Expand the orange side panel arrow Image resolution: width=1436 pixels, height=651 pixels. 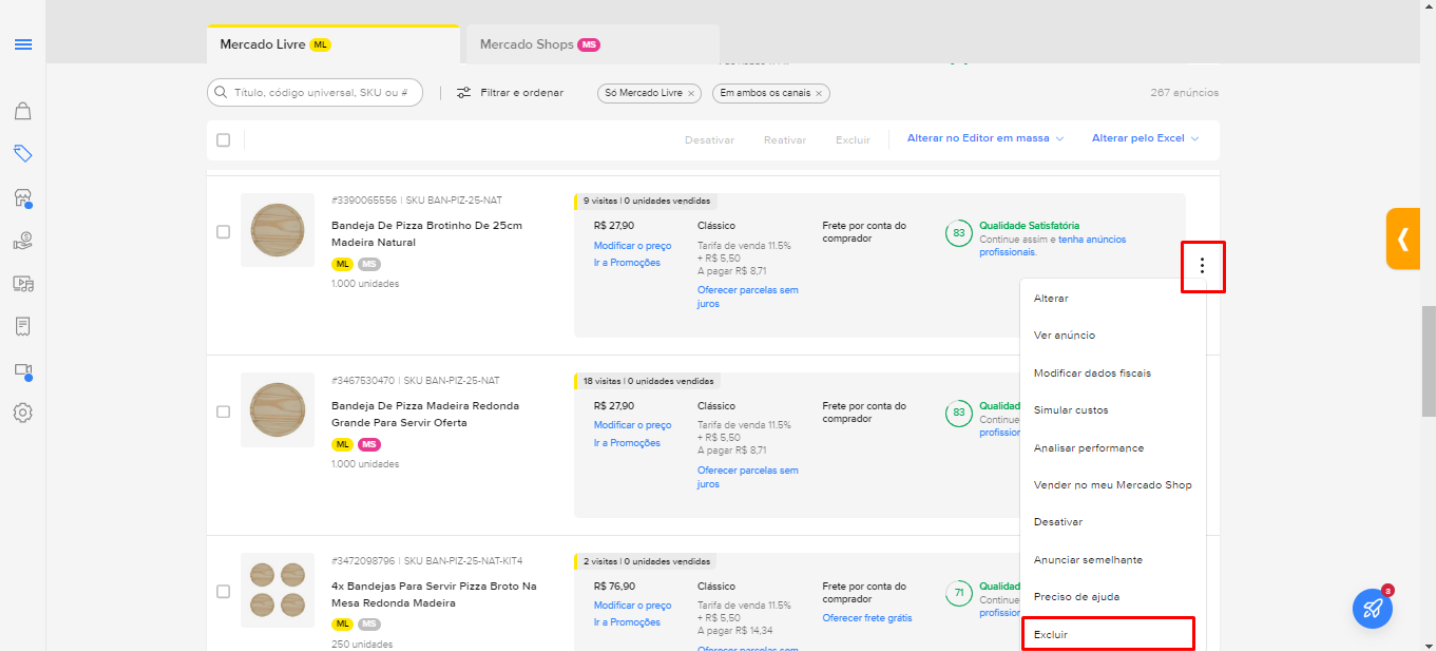pos(1403,239)
